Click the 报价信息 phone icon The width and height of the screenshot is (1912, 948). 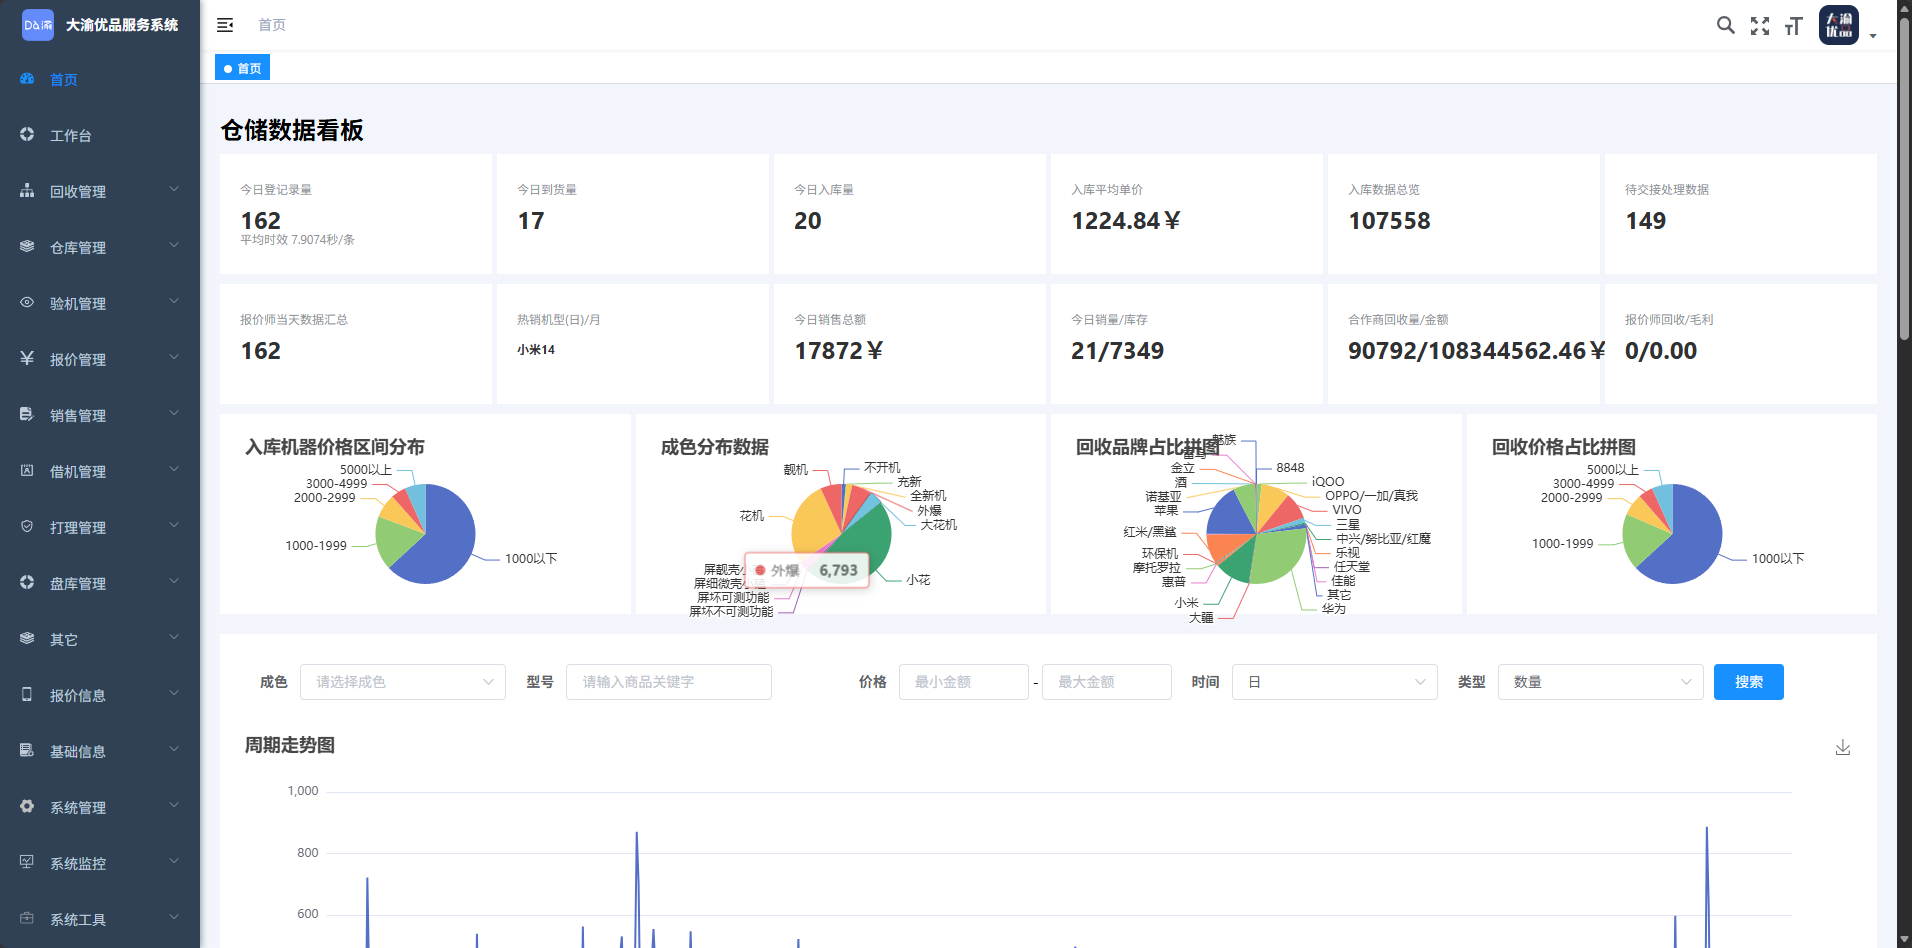click(27, 695)
